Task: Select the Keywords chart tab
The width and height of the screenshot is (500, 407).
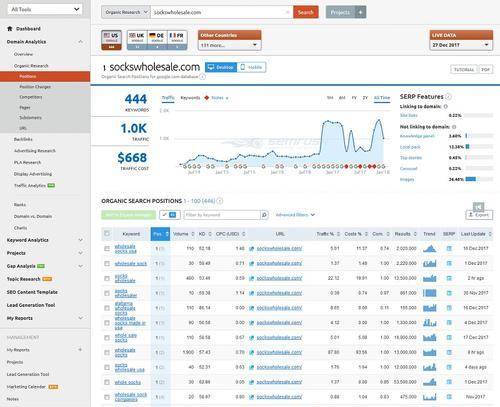Action: coord(190,98)
